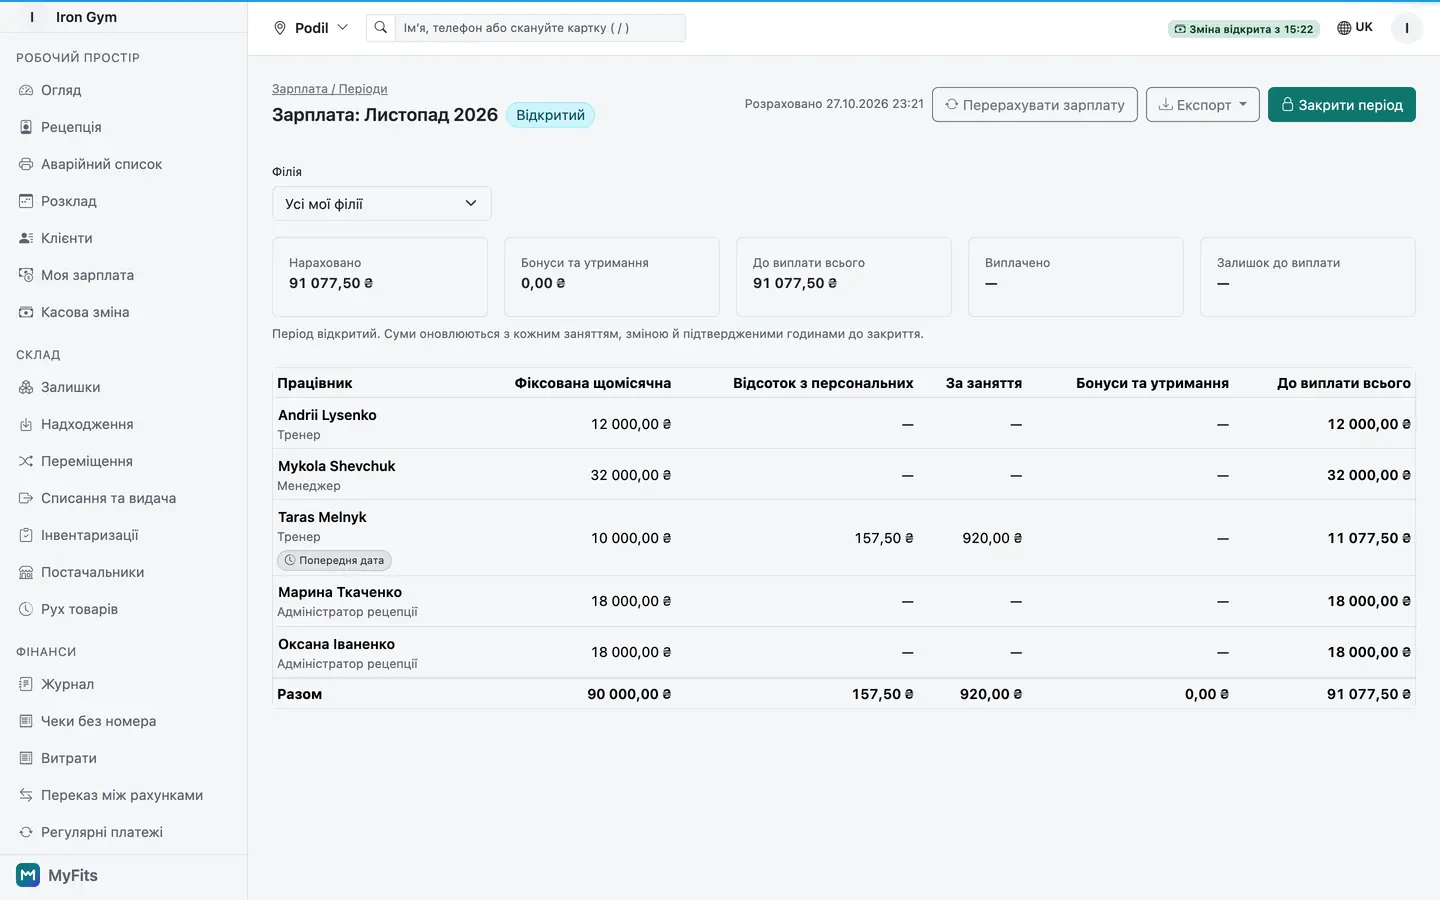Click employee Оксана Іваненко
1440x900 pixels.
click(x=336, y=644)
